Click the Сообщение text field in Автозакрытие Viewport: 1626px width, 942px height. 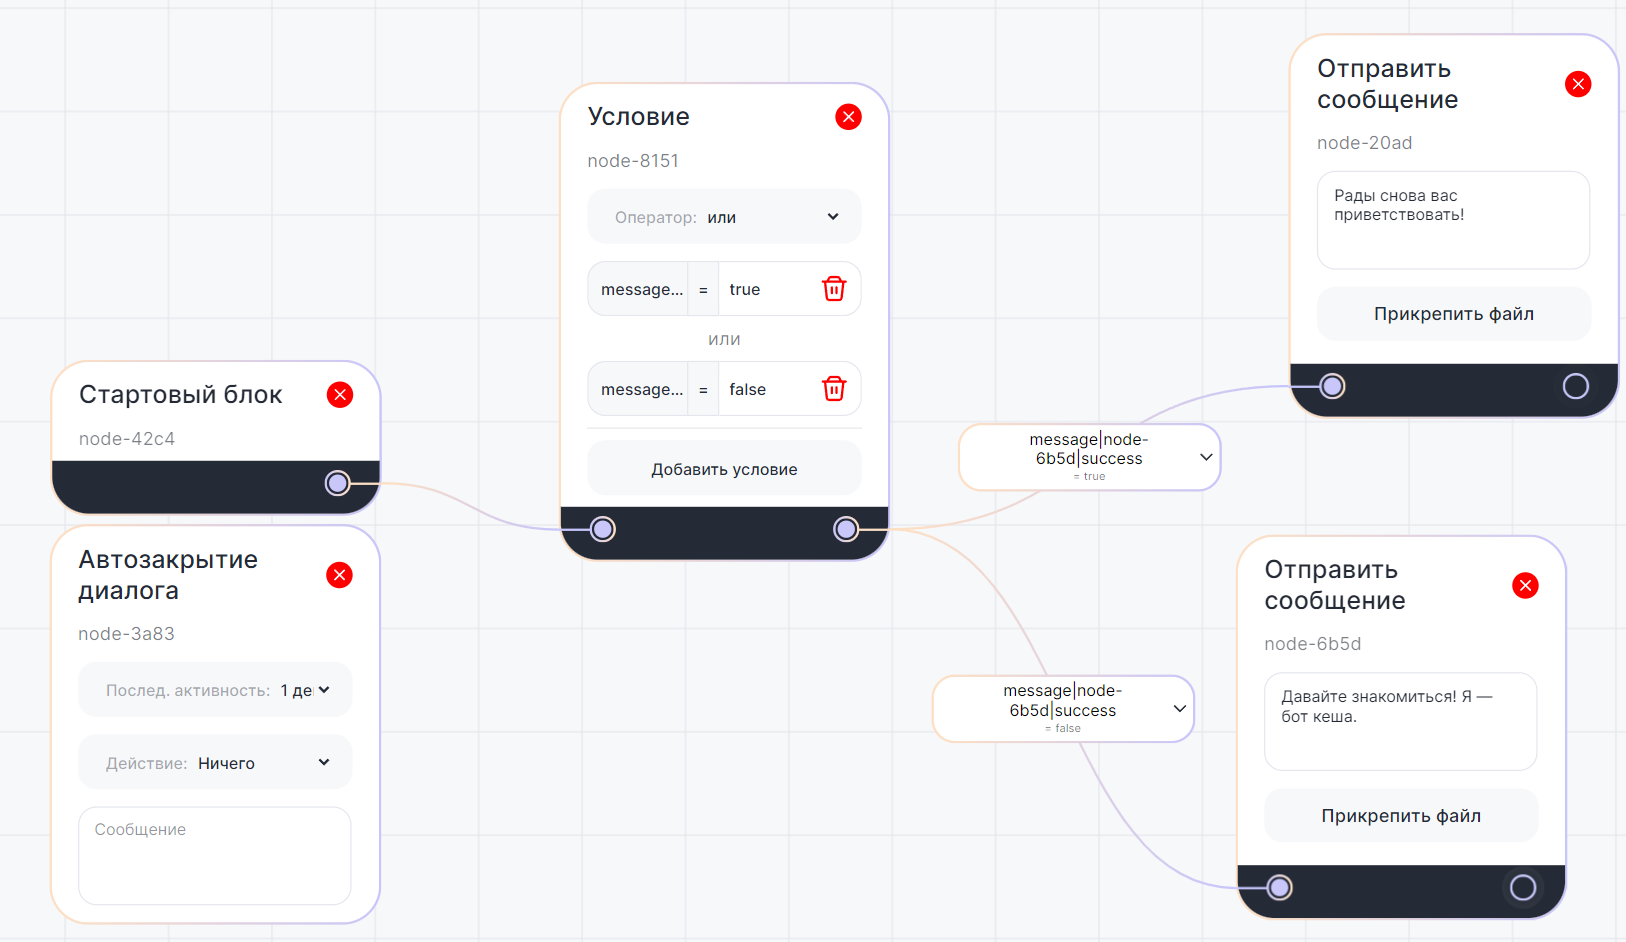tap(215, 855)
